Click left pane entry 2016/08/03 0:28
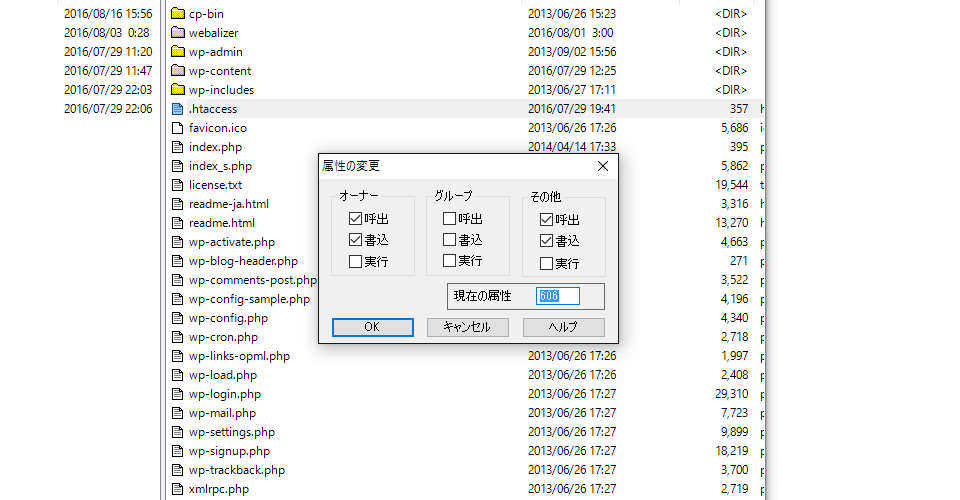Screen dimensions: 960x500 tap(107, 32)
